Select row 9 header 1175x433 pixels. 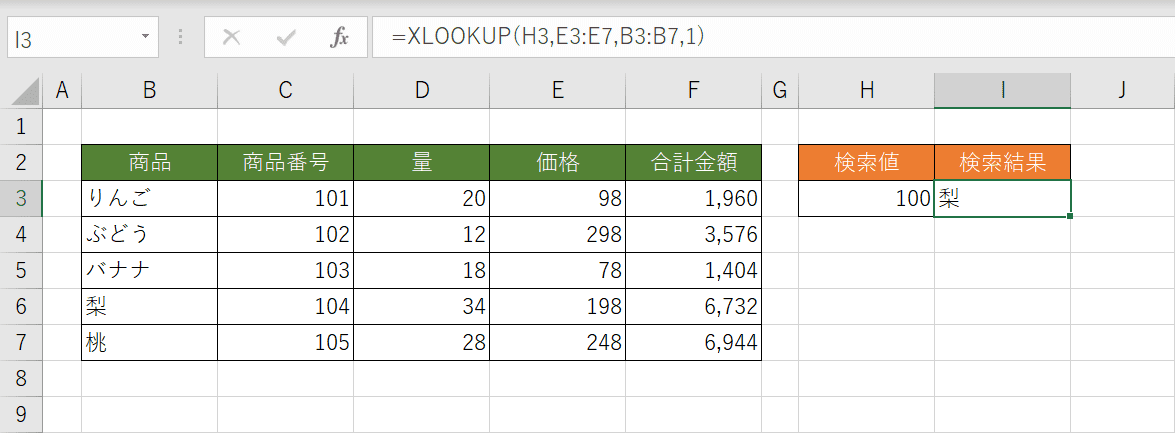(x=21, y=414)
